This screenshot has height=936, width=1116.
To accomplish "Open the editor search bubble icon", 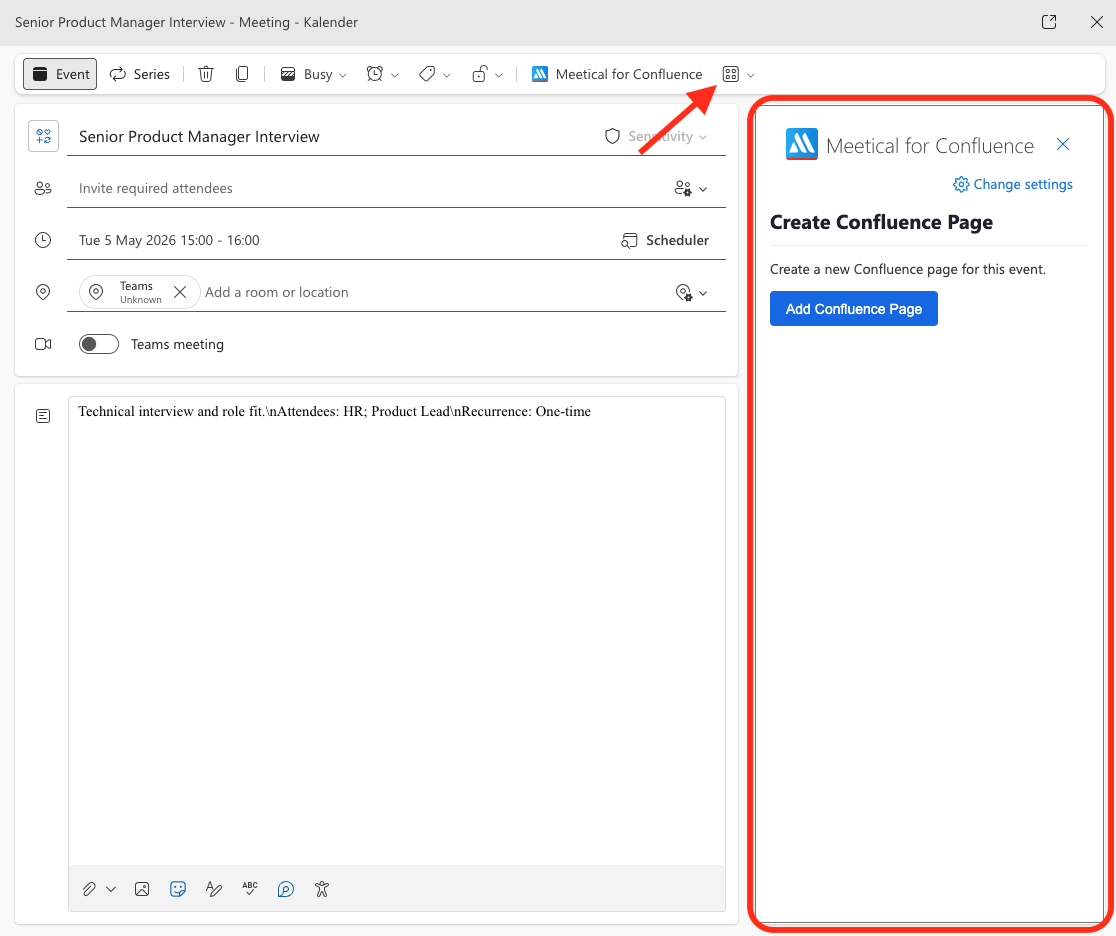I will pos(285,889).
